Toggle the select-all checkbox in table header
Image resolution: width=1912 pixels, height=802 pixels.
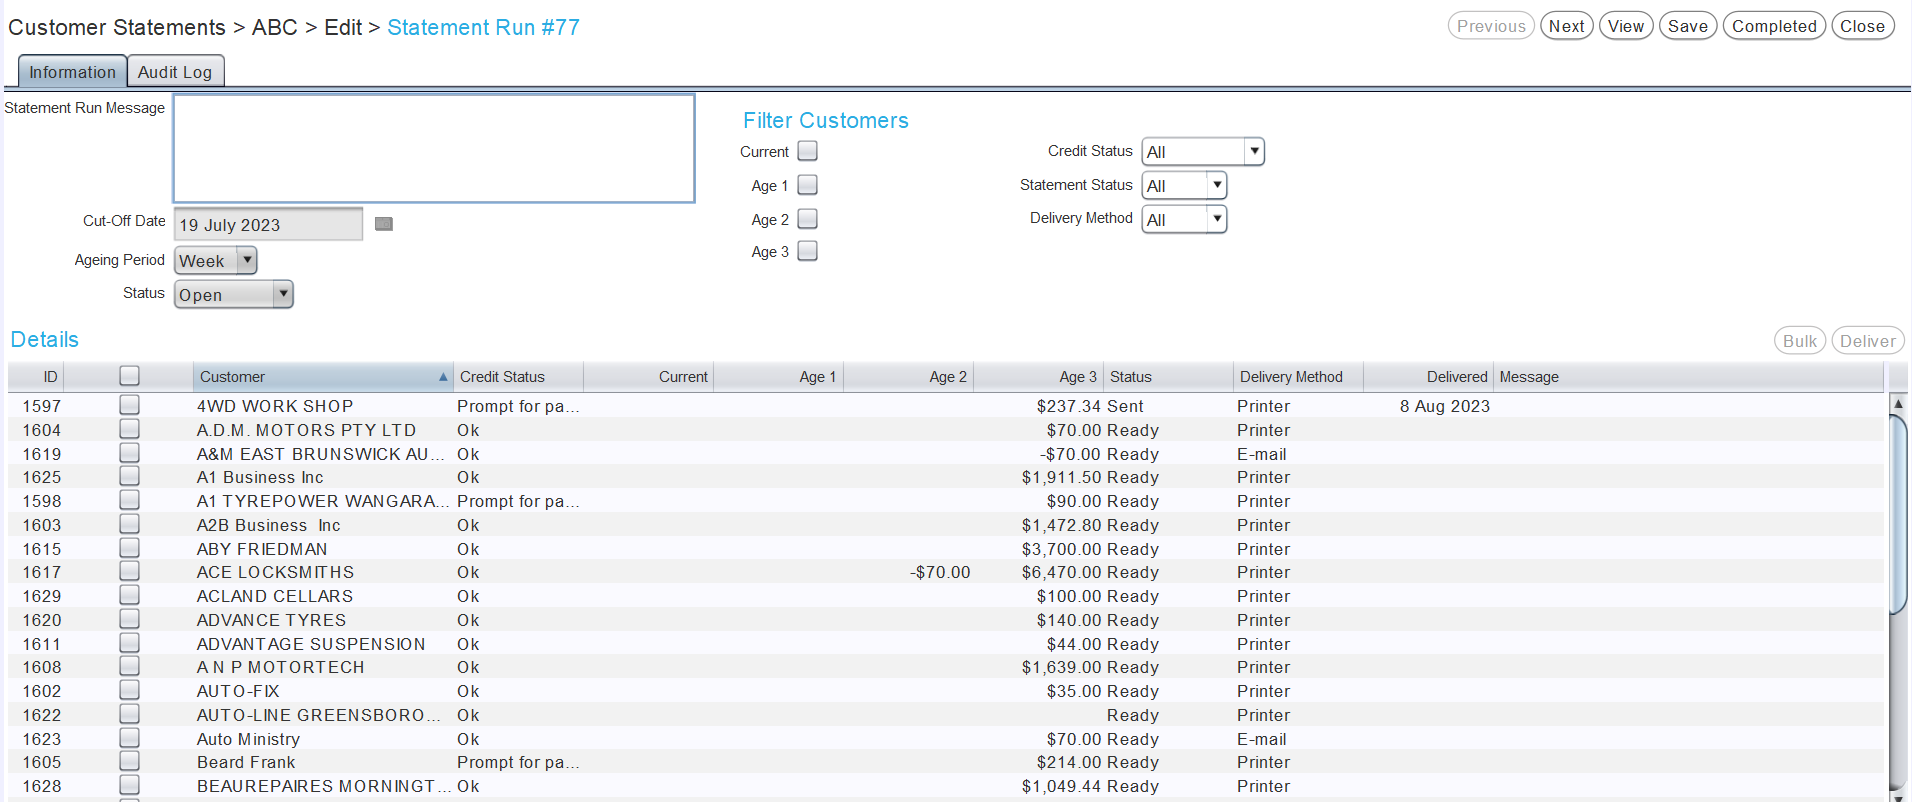pyautogui.click(x=129, y=376)
